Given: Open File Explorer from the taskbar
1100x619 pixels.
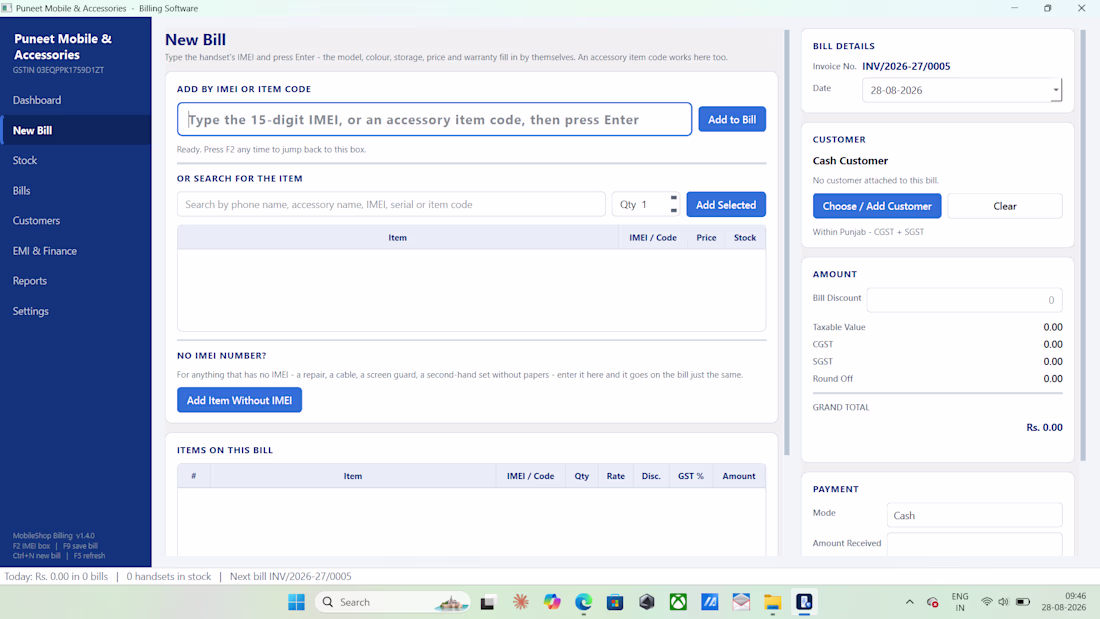Looking at the screenshot, I should click(772, 602).
